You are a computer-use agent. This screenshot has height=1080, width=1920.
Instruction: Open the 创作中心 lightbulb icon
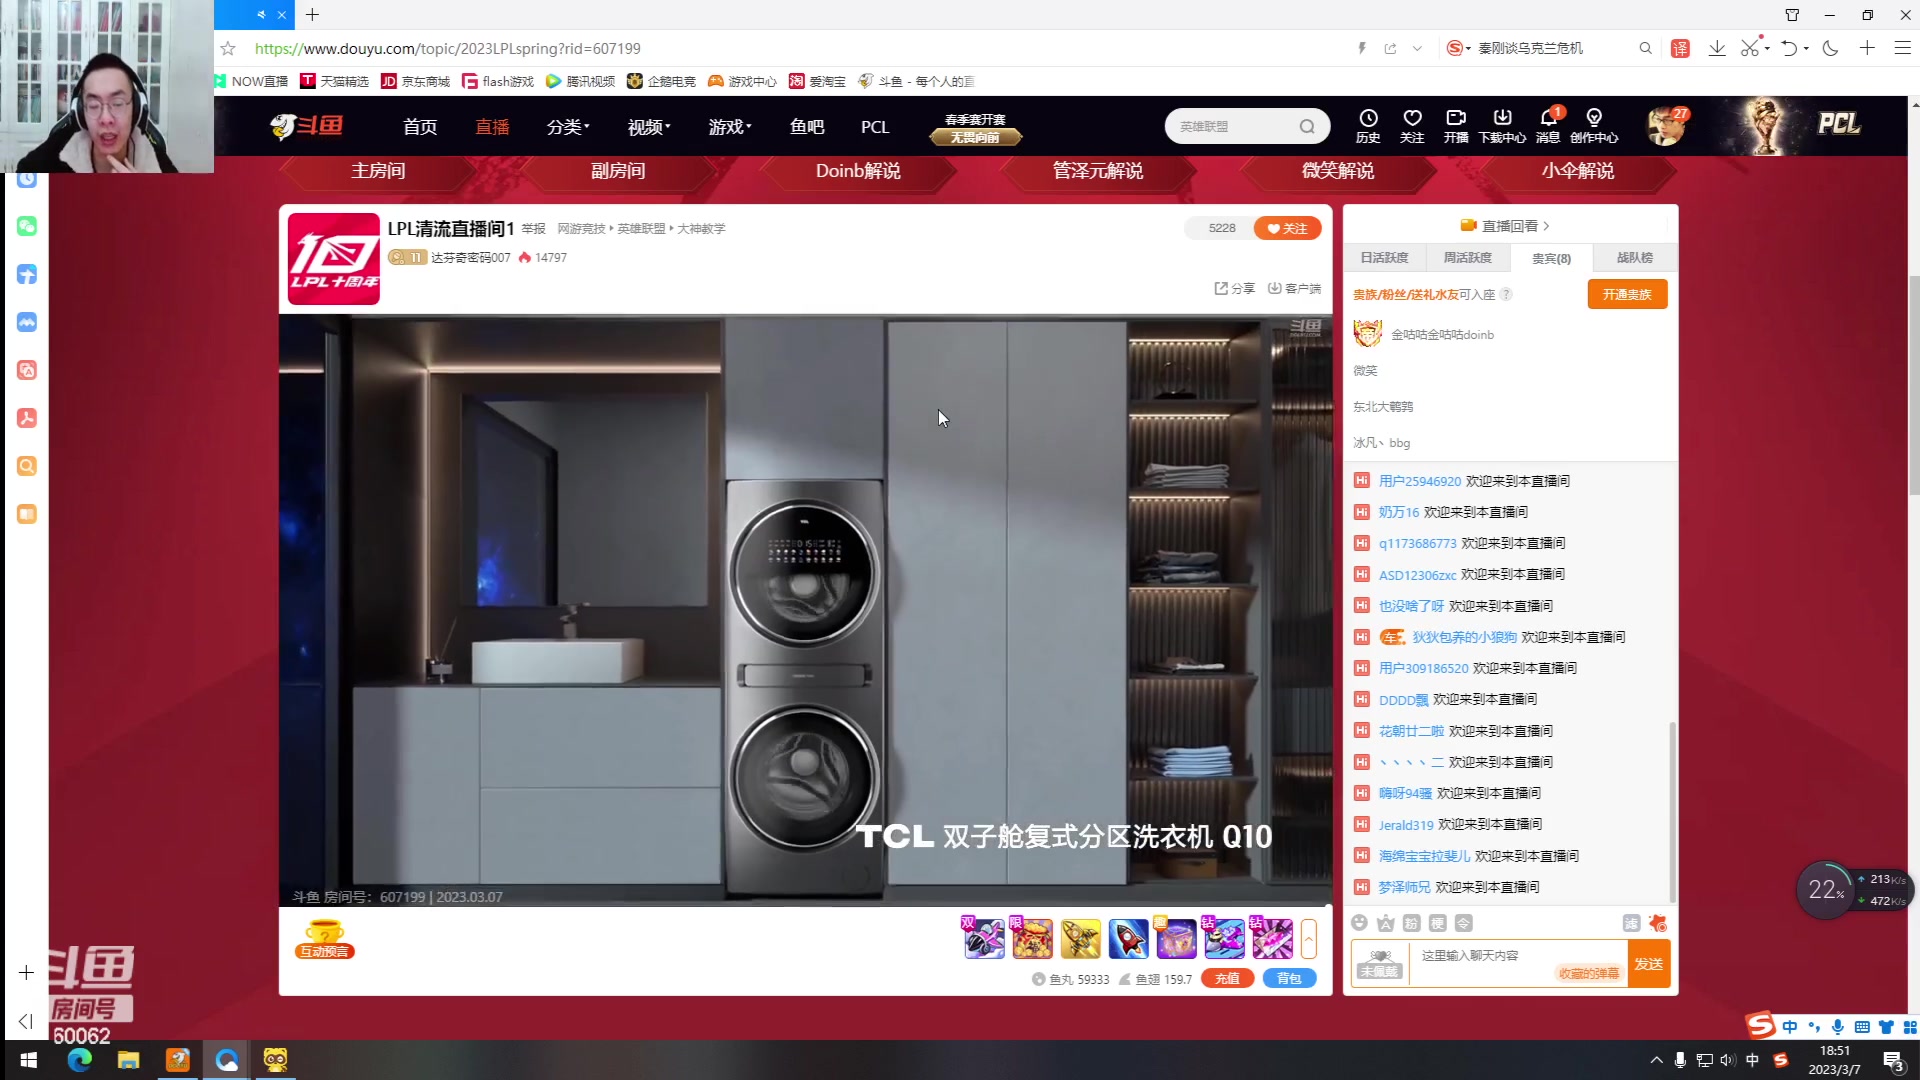1594,126
